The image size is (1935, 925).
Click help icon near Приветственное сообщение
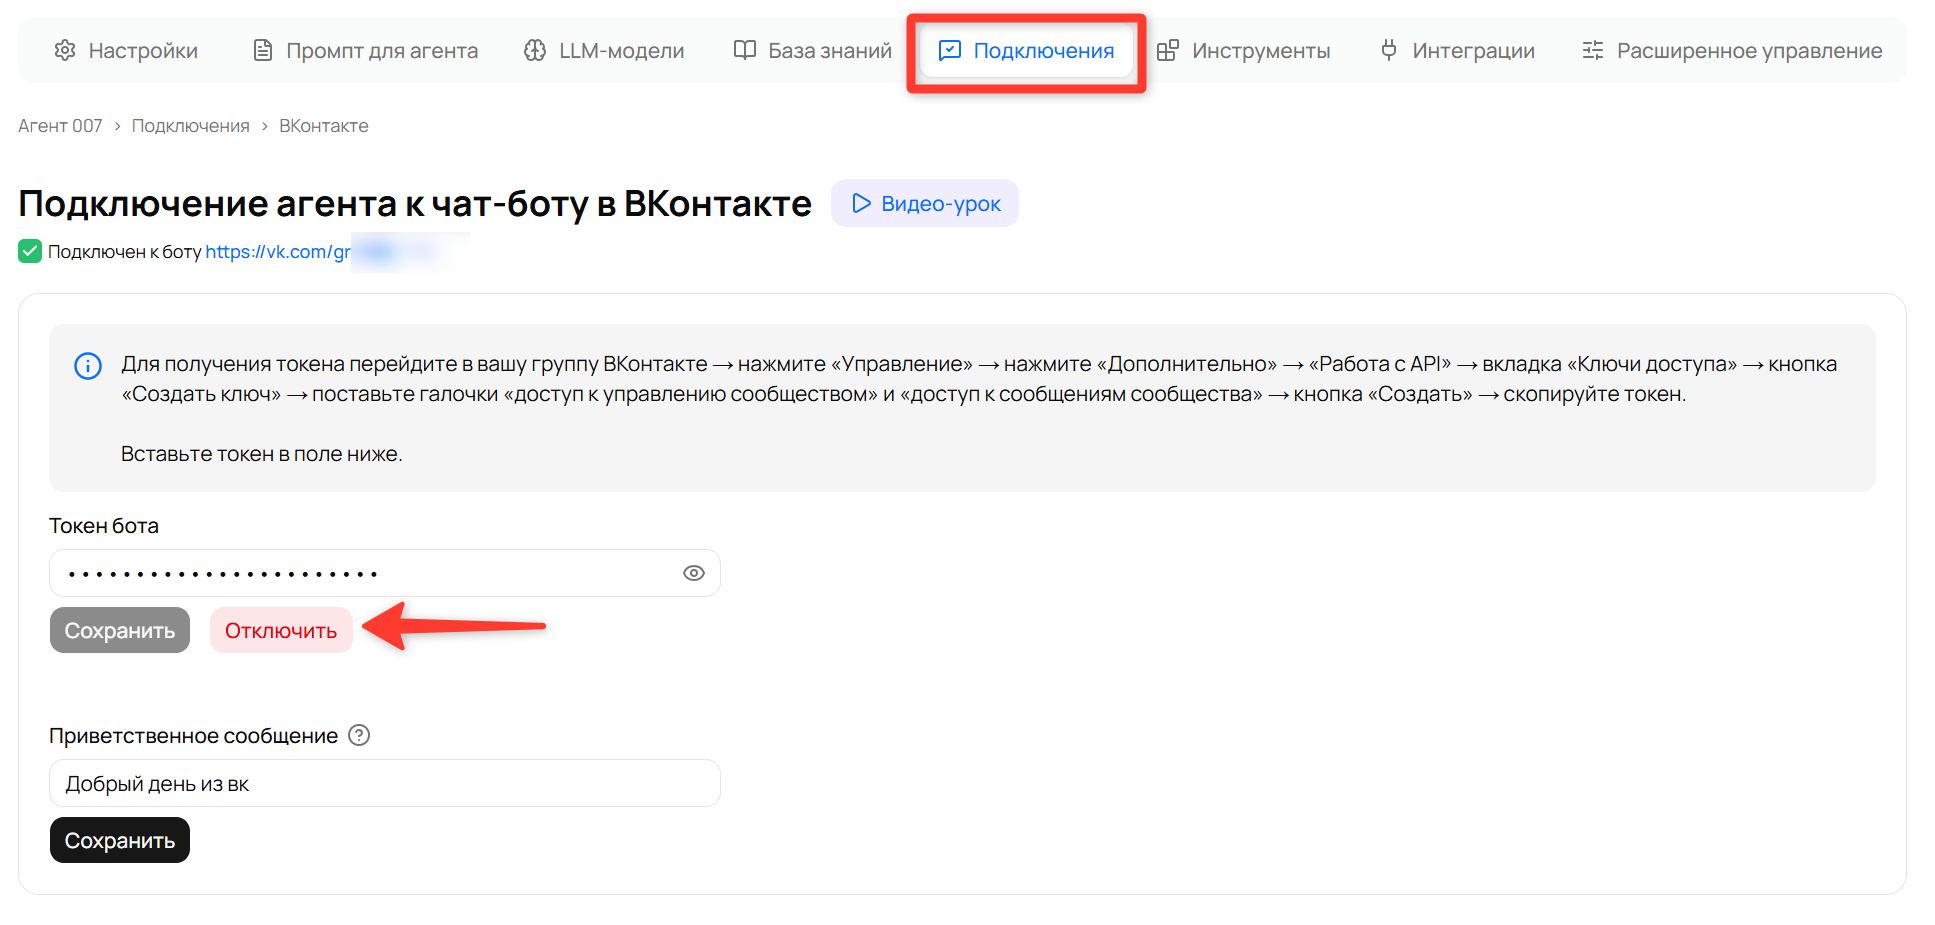359,735
